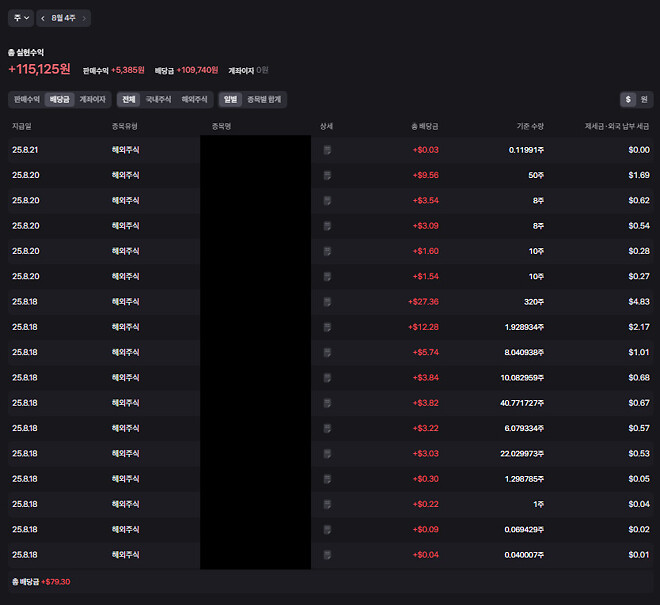This screenshot has width=660, height=605.
Task: Click the $4.83 tax cell
Action: 639,301
